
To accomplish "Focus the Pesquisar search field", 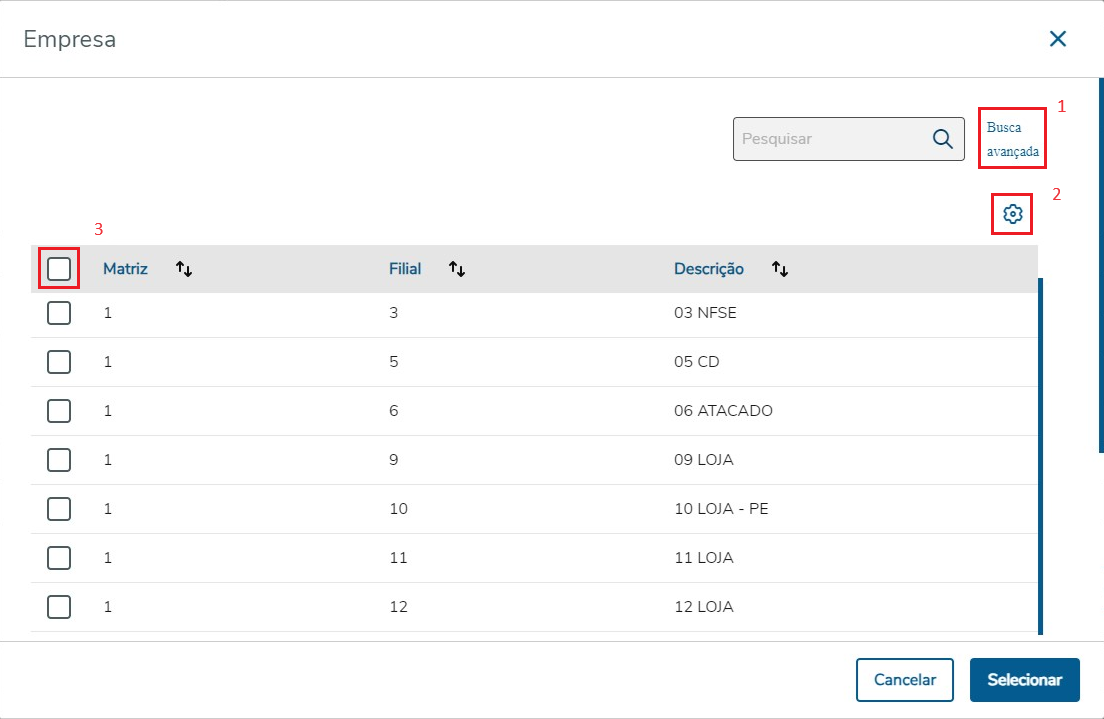I will pyautogui.click(x=830, y=139).
